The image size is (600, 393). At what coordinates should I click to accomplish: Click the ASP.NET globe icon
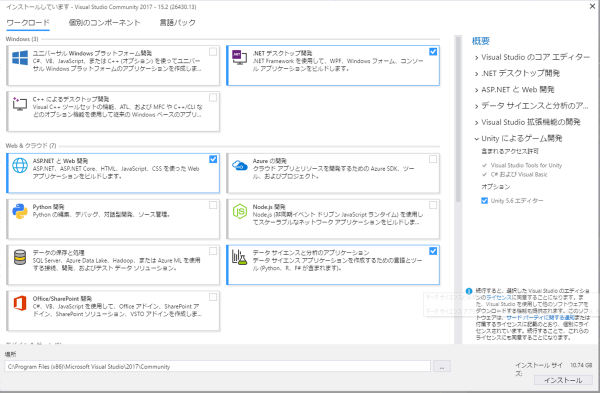tap(20, 165)
